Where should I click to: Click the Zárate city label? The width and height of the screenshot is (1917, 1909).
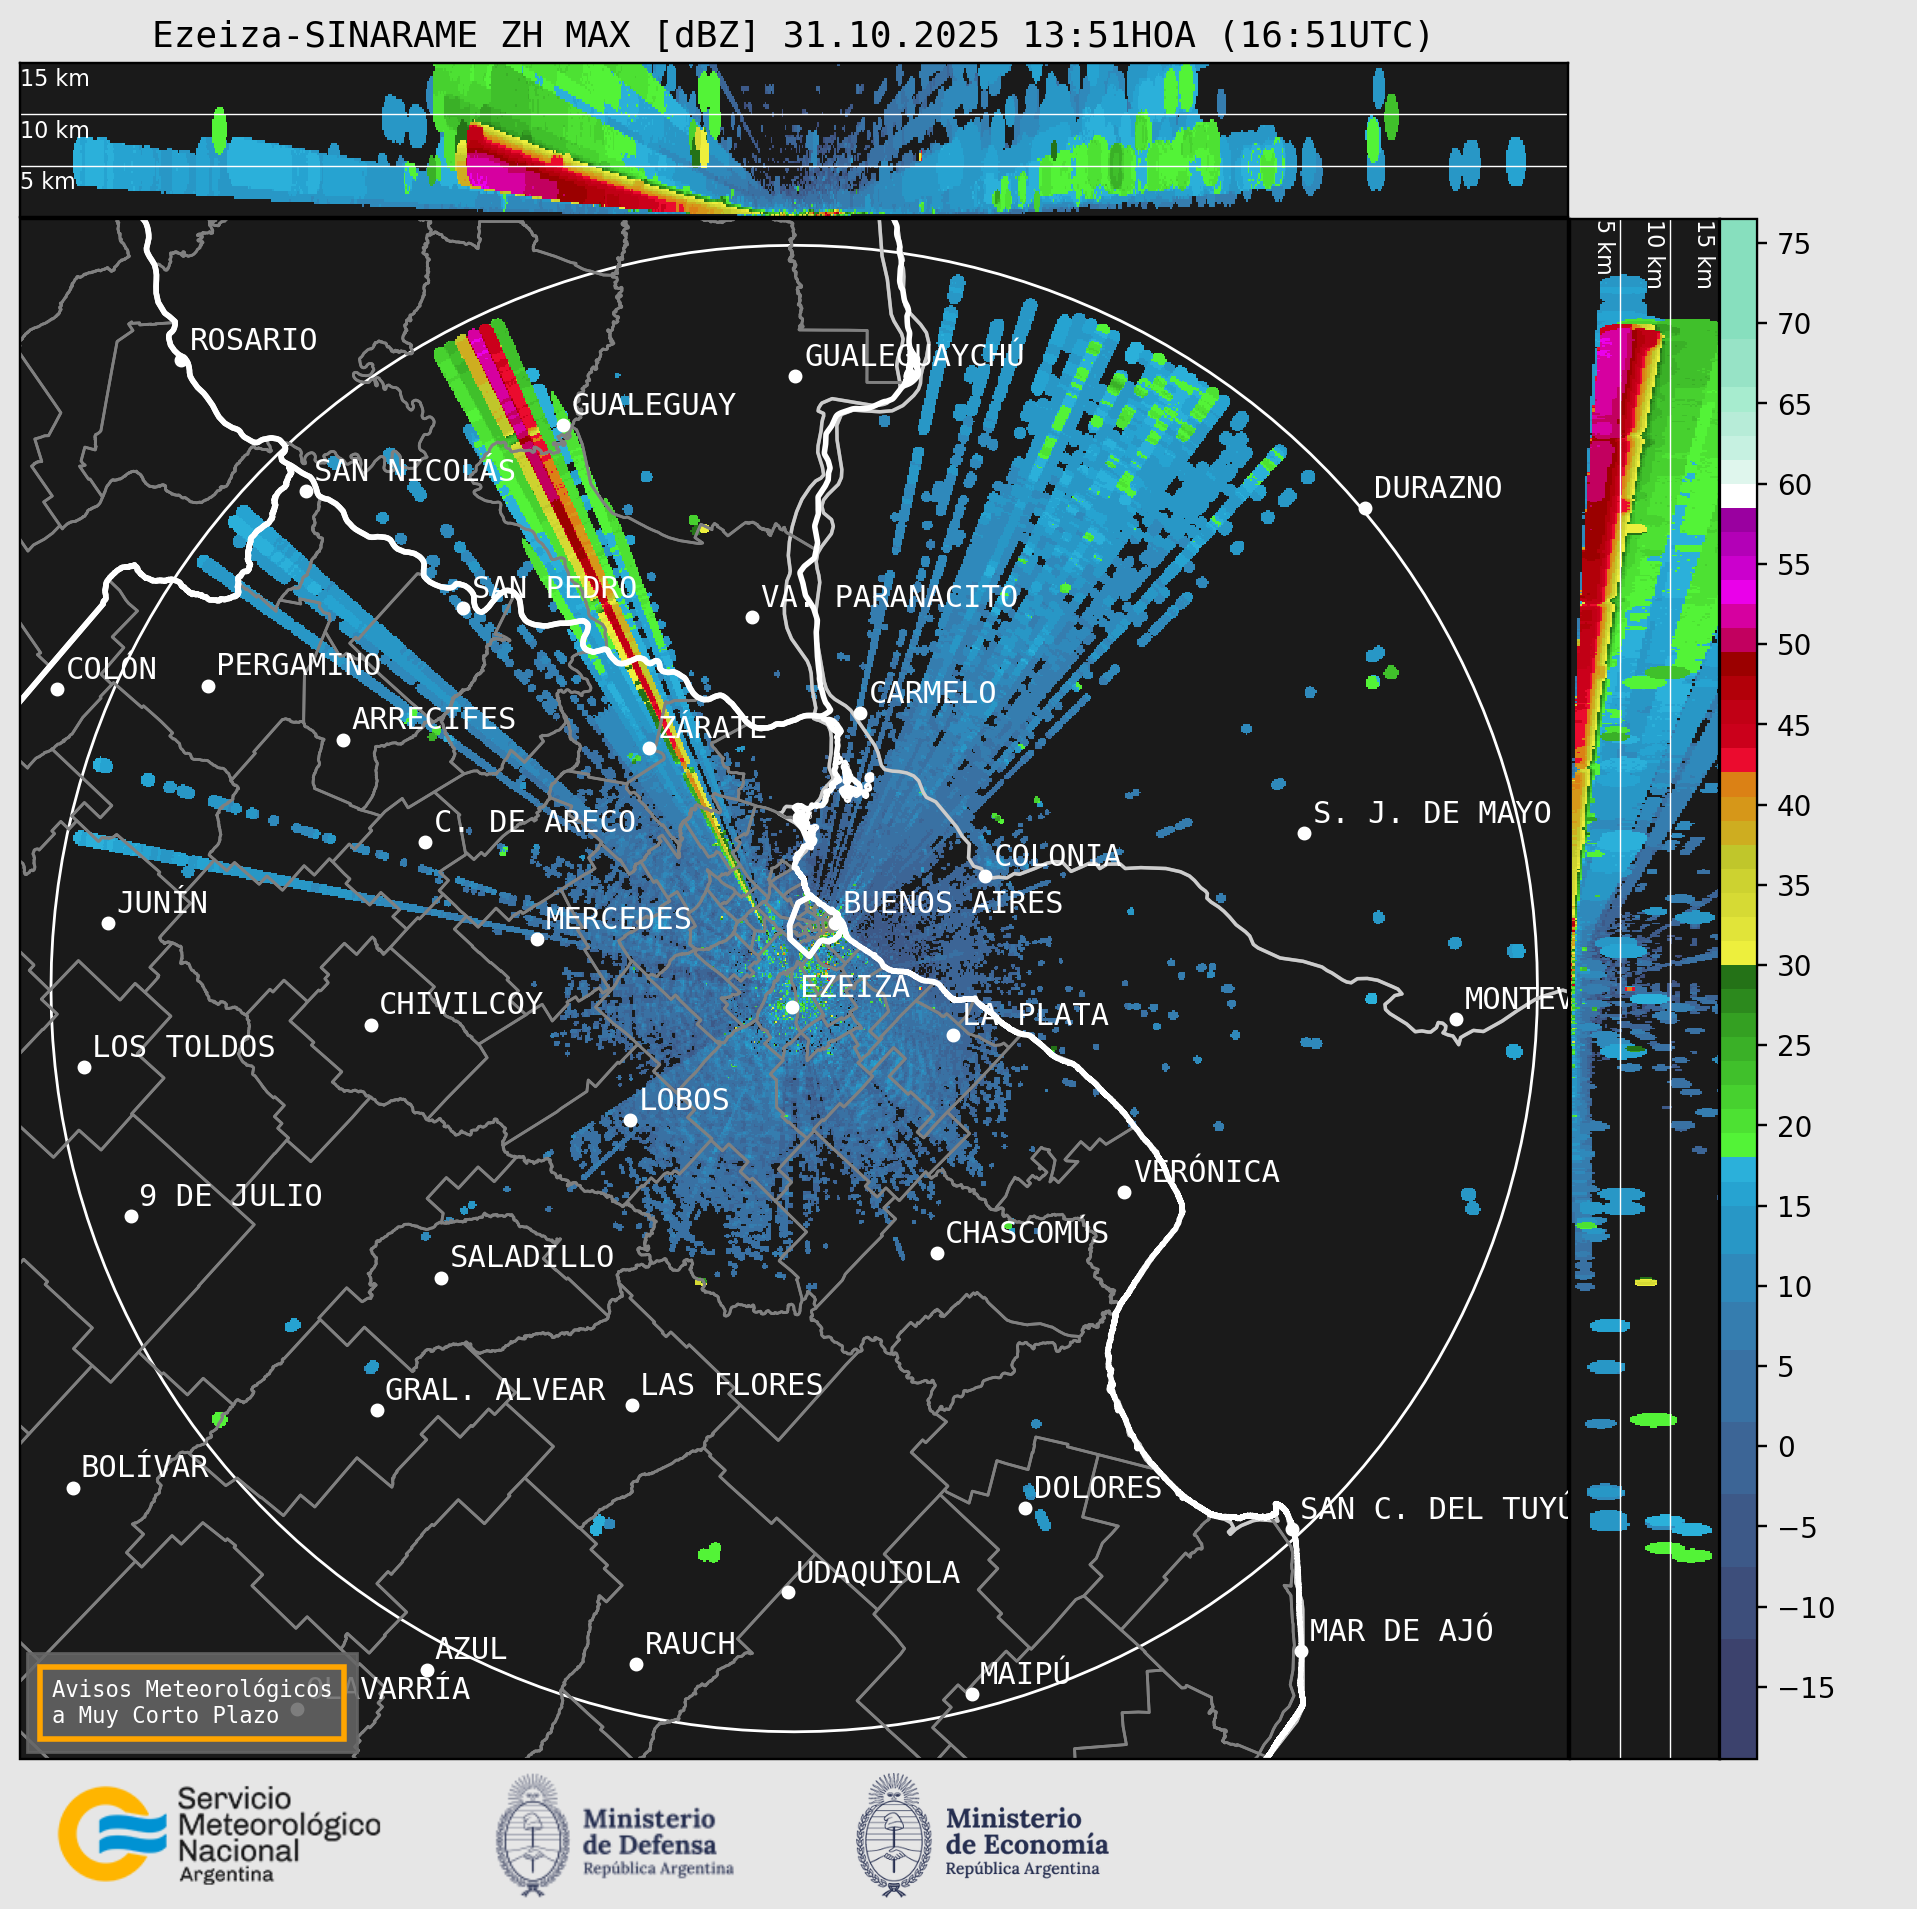(712, 727)
